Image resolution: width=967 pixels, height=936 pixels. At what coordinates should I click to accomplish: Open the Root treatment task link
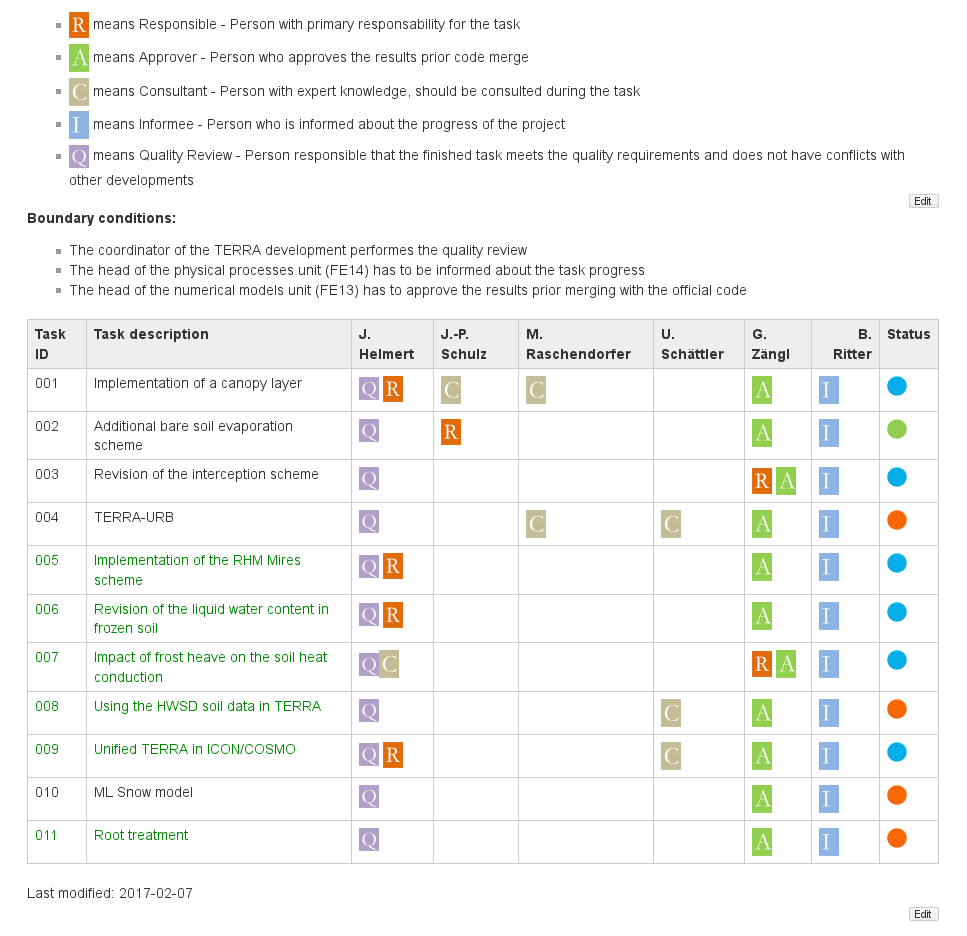(141, 835)
